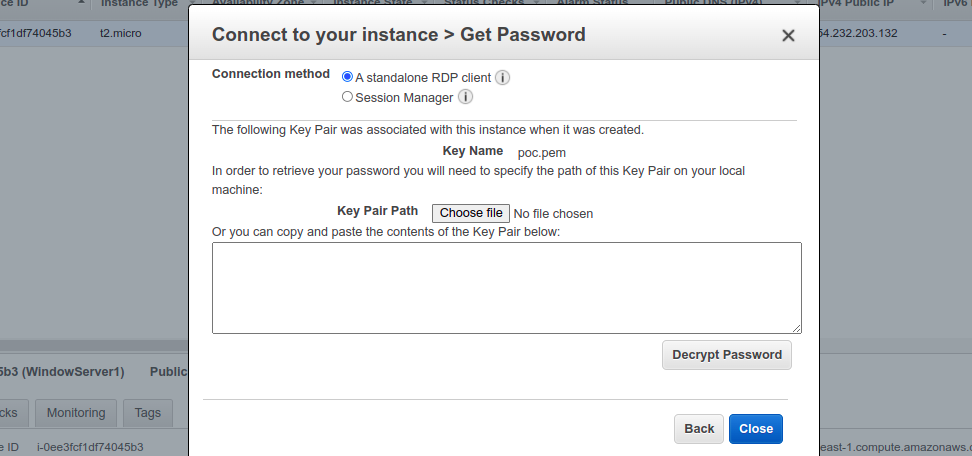972x456 pixels.
Task: Go Back in the connect dialog
Action: 699,429
